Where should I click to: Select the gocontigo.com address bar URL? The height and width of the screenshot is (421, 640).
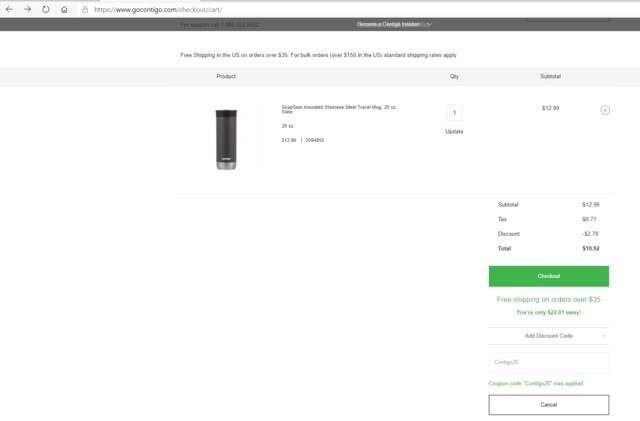158,9
